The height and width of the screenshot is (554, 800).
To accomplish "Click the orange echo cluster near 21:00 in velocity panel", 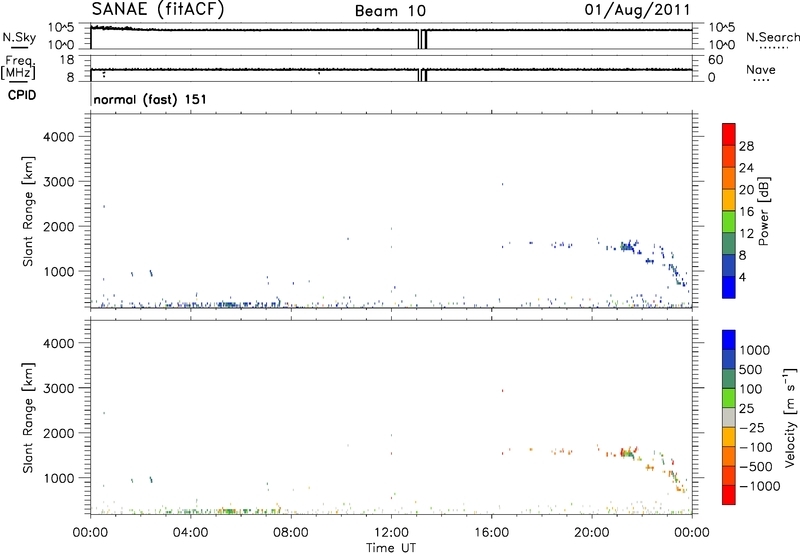I will [x=629, y=452].
